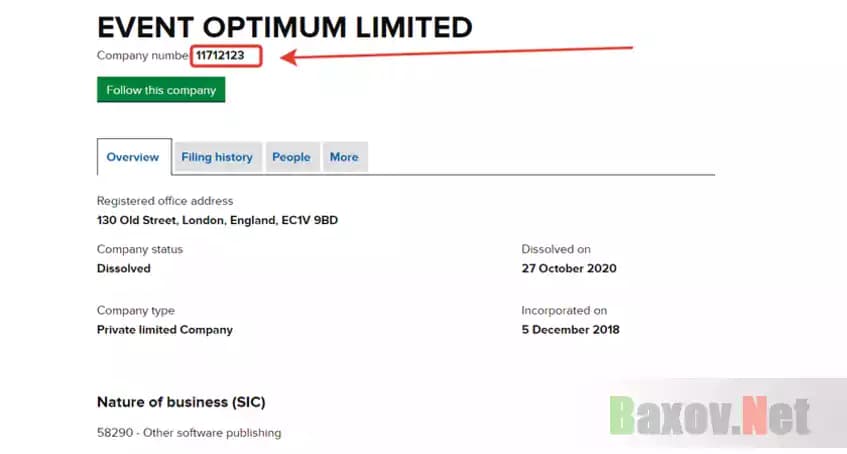Viewport: 847px width, 454px height.
Task: Click the Company status label
Action: (140, 249)
